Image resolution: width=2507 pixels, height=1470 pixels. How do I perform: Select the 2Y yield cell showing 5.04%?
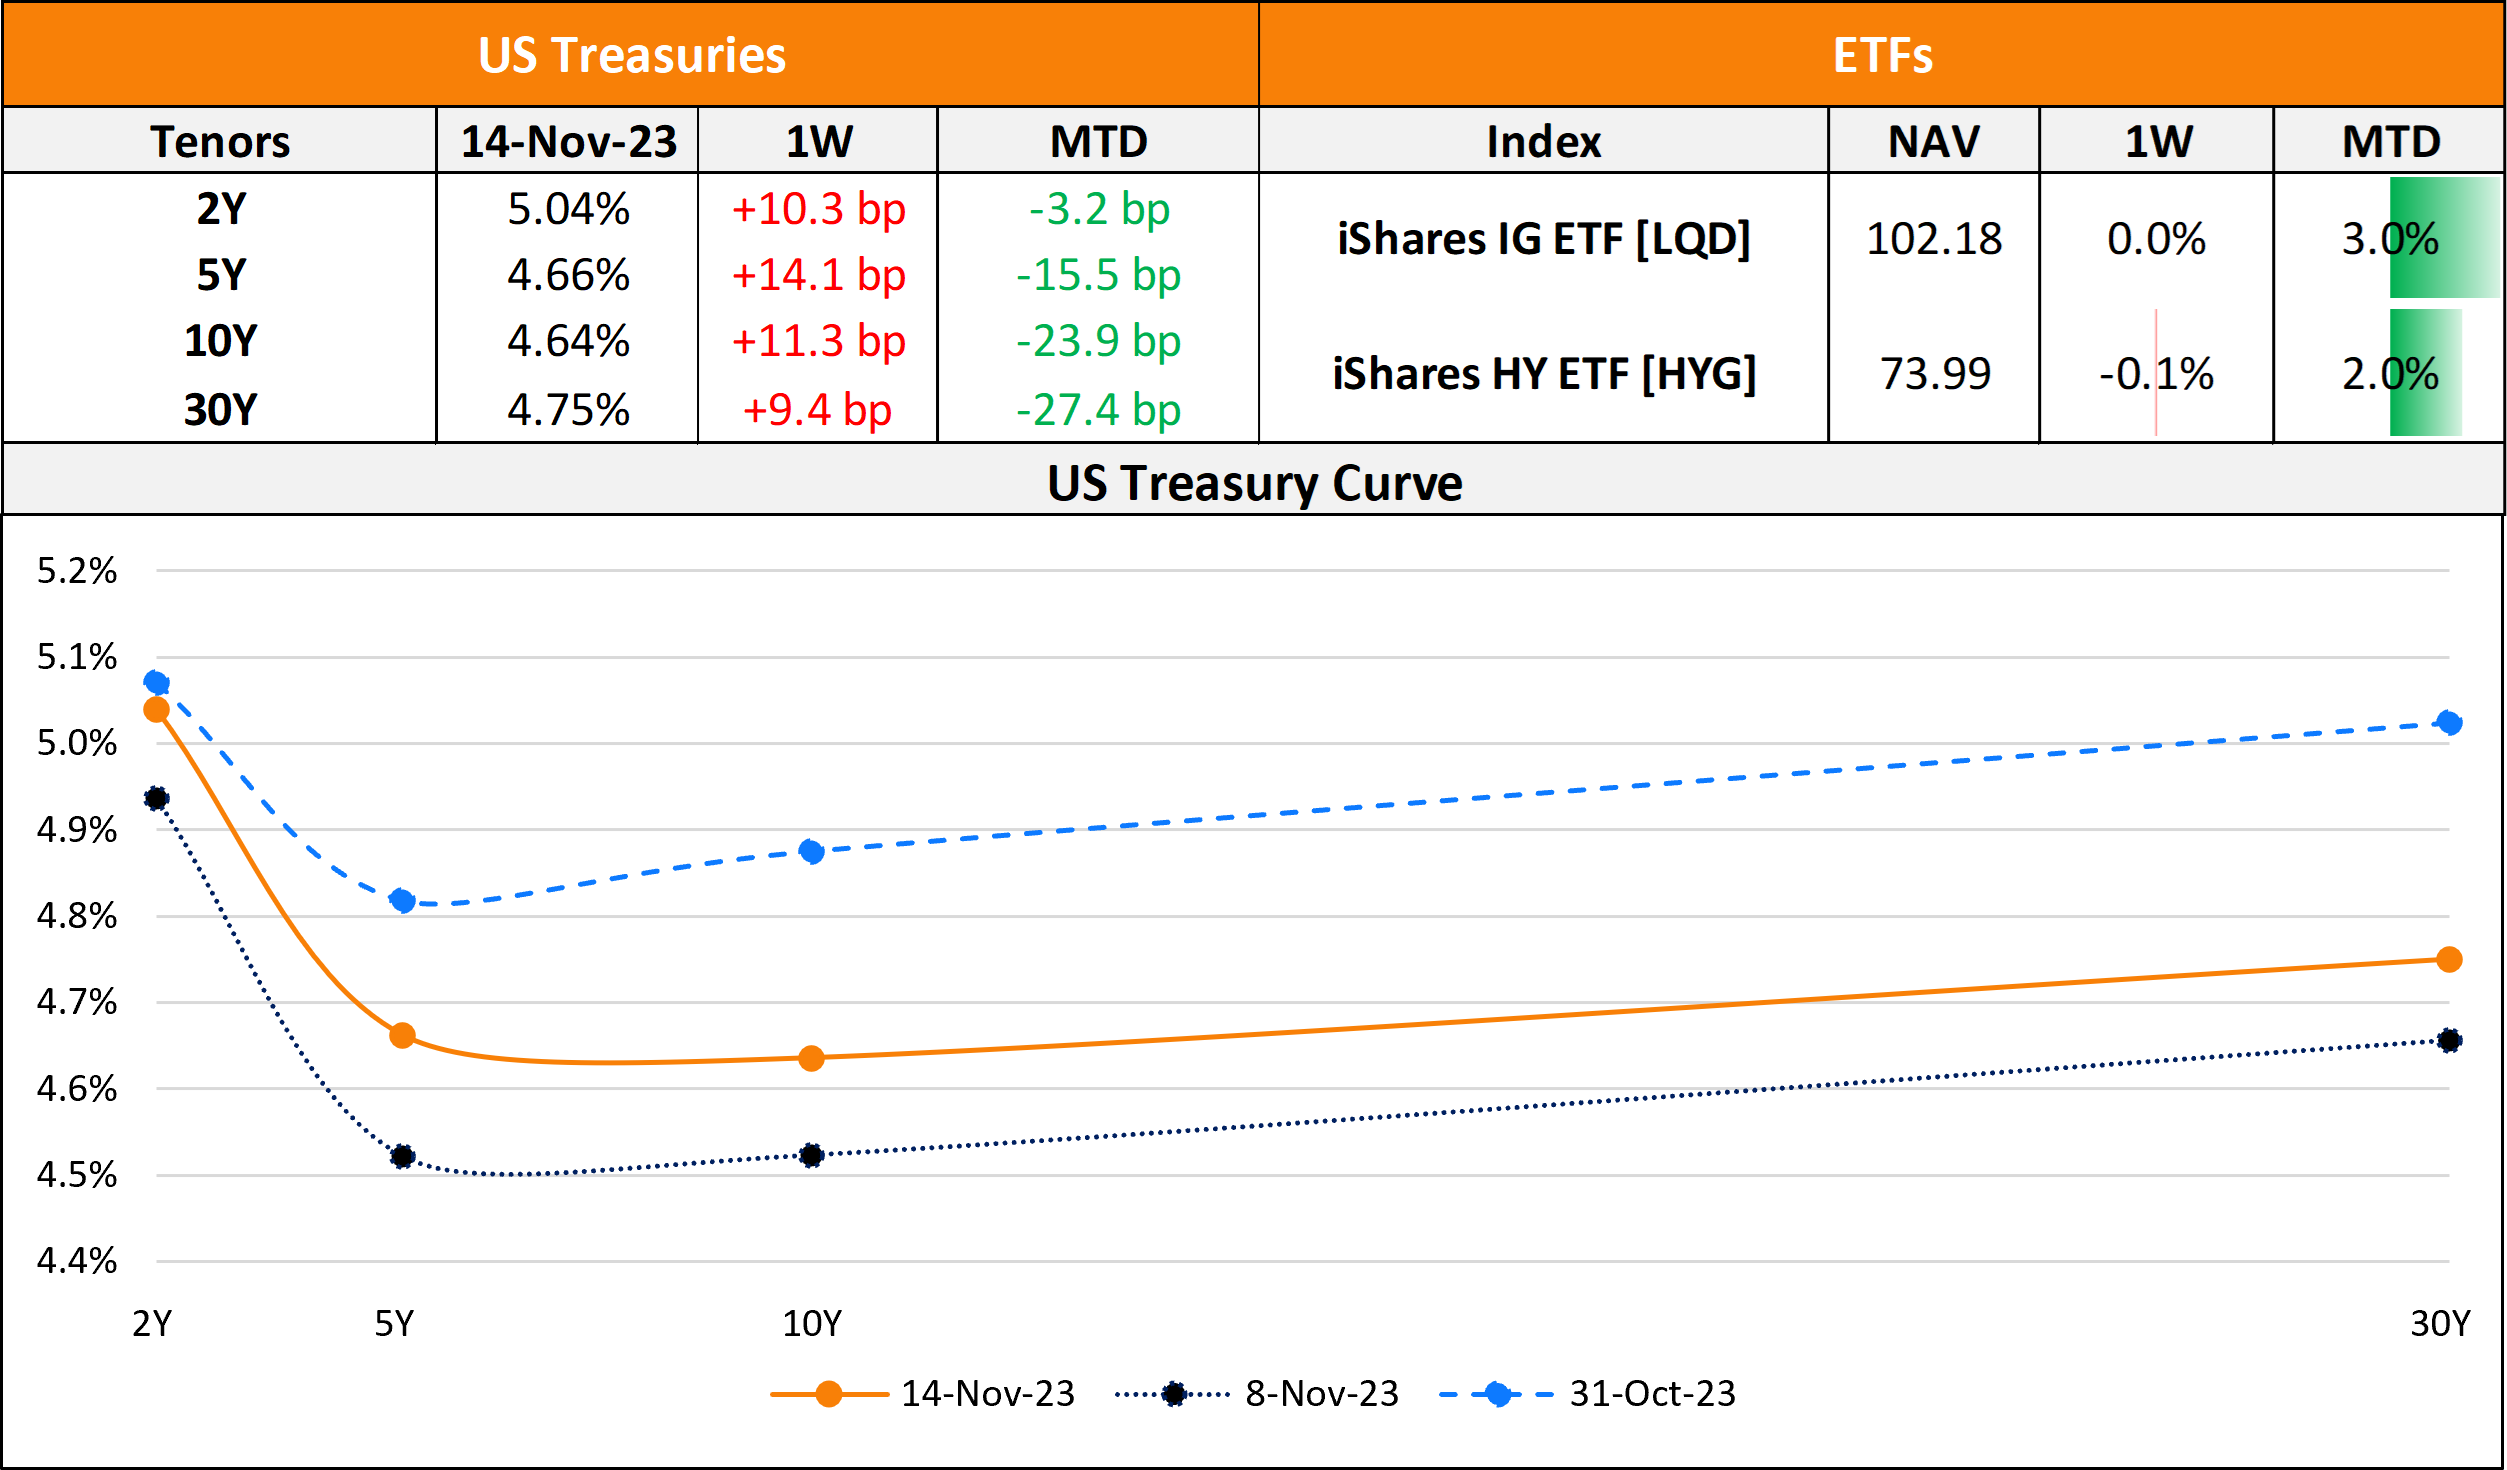[568, 209]
